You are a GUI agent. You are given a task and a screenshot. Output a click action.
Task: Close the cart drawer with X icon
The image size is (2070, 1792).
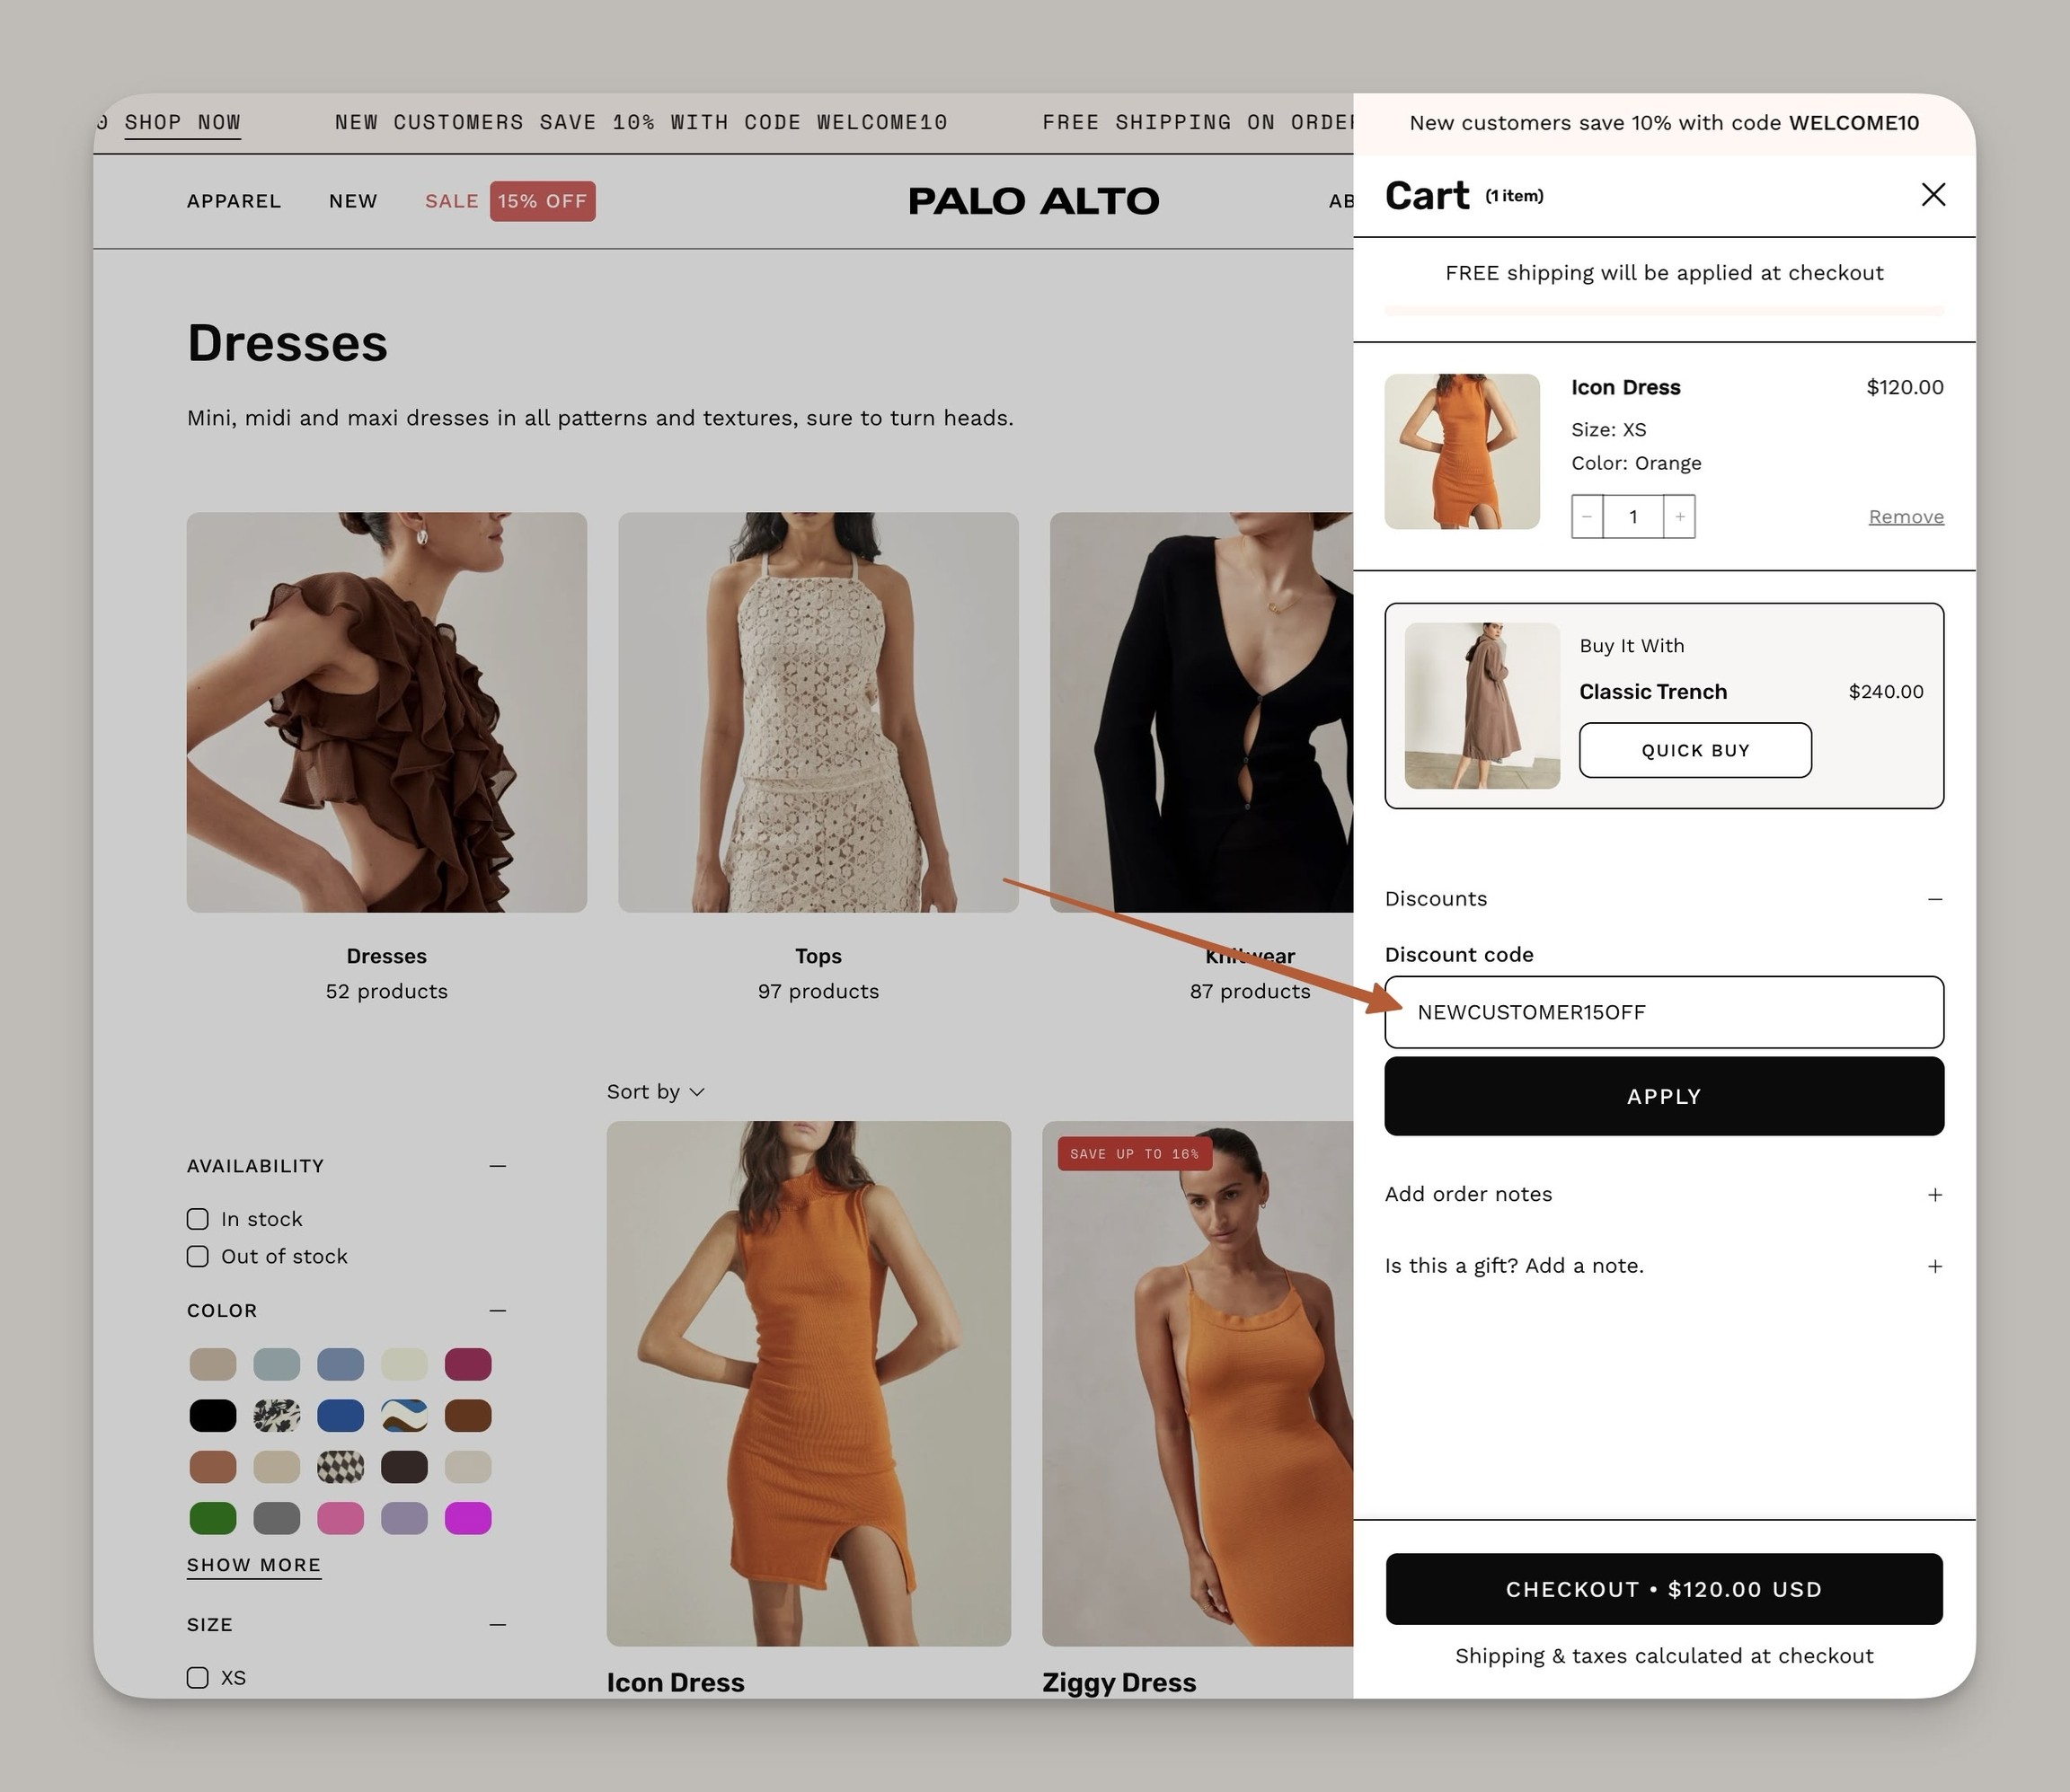(x=1933, y=194)
